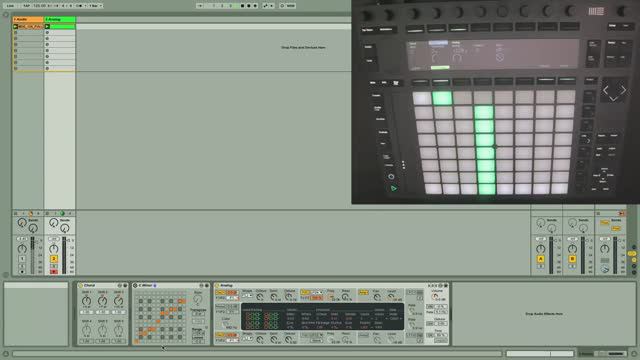Click the Key map mode icon next to MIDI
Viewport: 640px width, 360px height.
[282, 6]
